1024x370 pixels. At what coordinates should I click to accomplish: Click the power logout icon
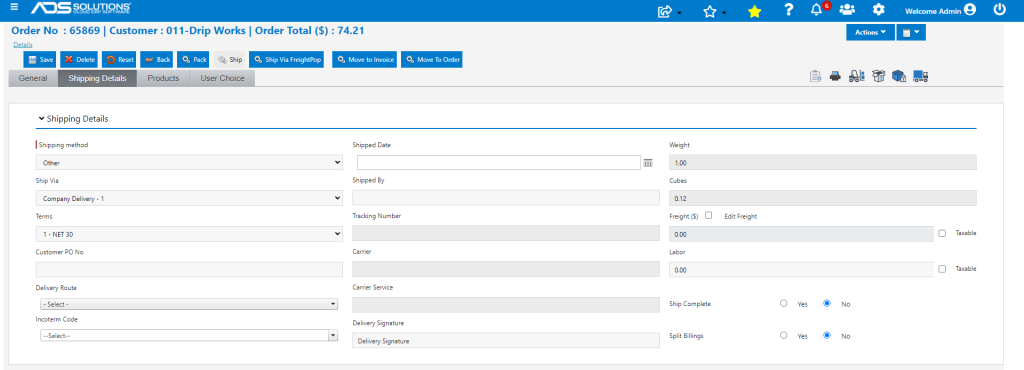[999, 10]
